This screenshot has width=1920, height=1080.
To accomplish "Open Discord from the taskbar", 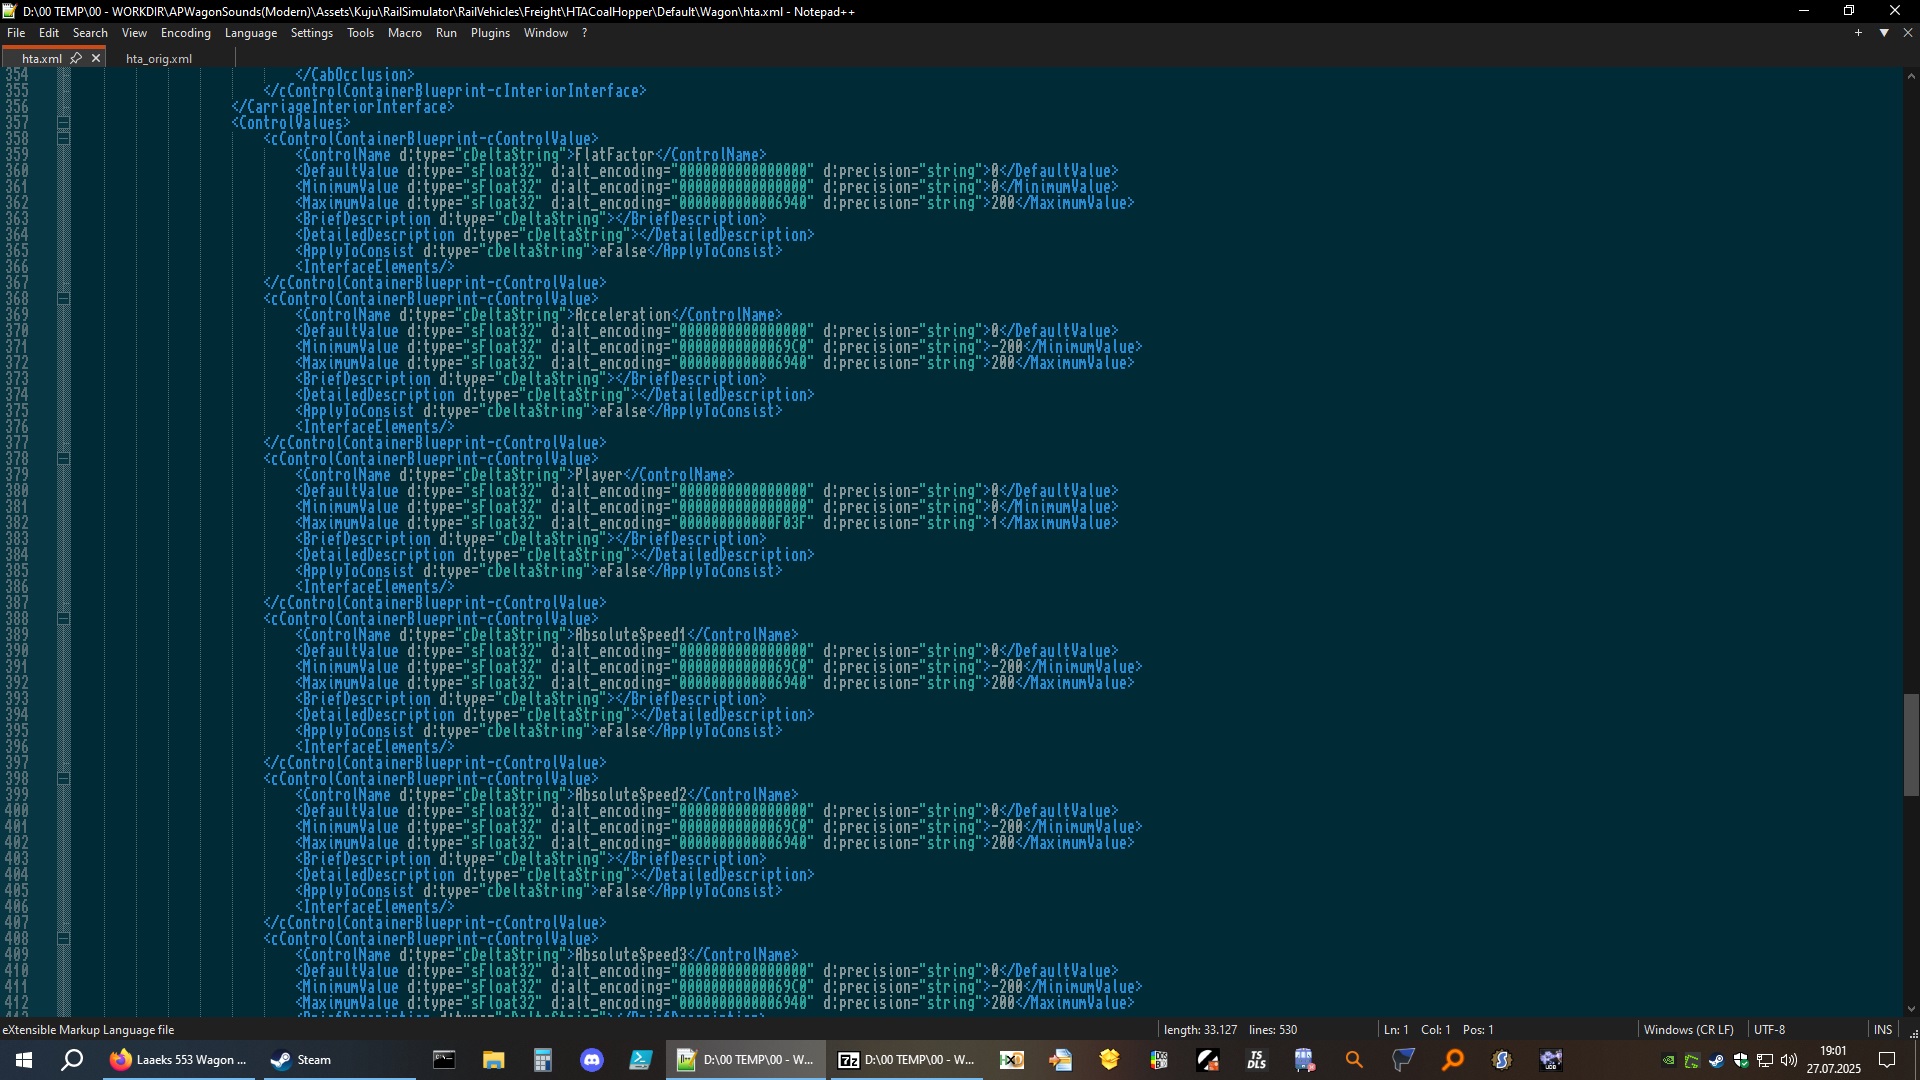I will [592, 1061].
